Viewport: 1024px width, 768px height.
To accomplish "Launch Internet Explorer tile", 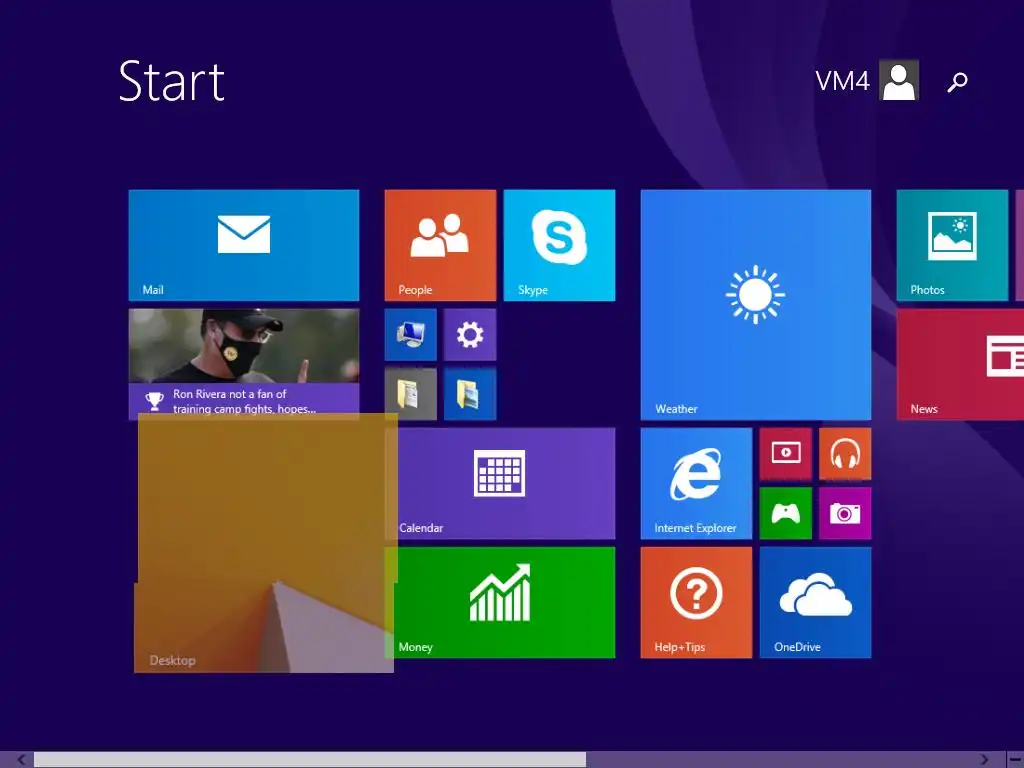I will [x=696, y=483].
